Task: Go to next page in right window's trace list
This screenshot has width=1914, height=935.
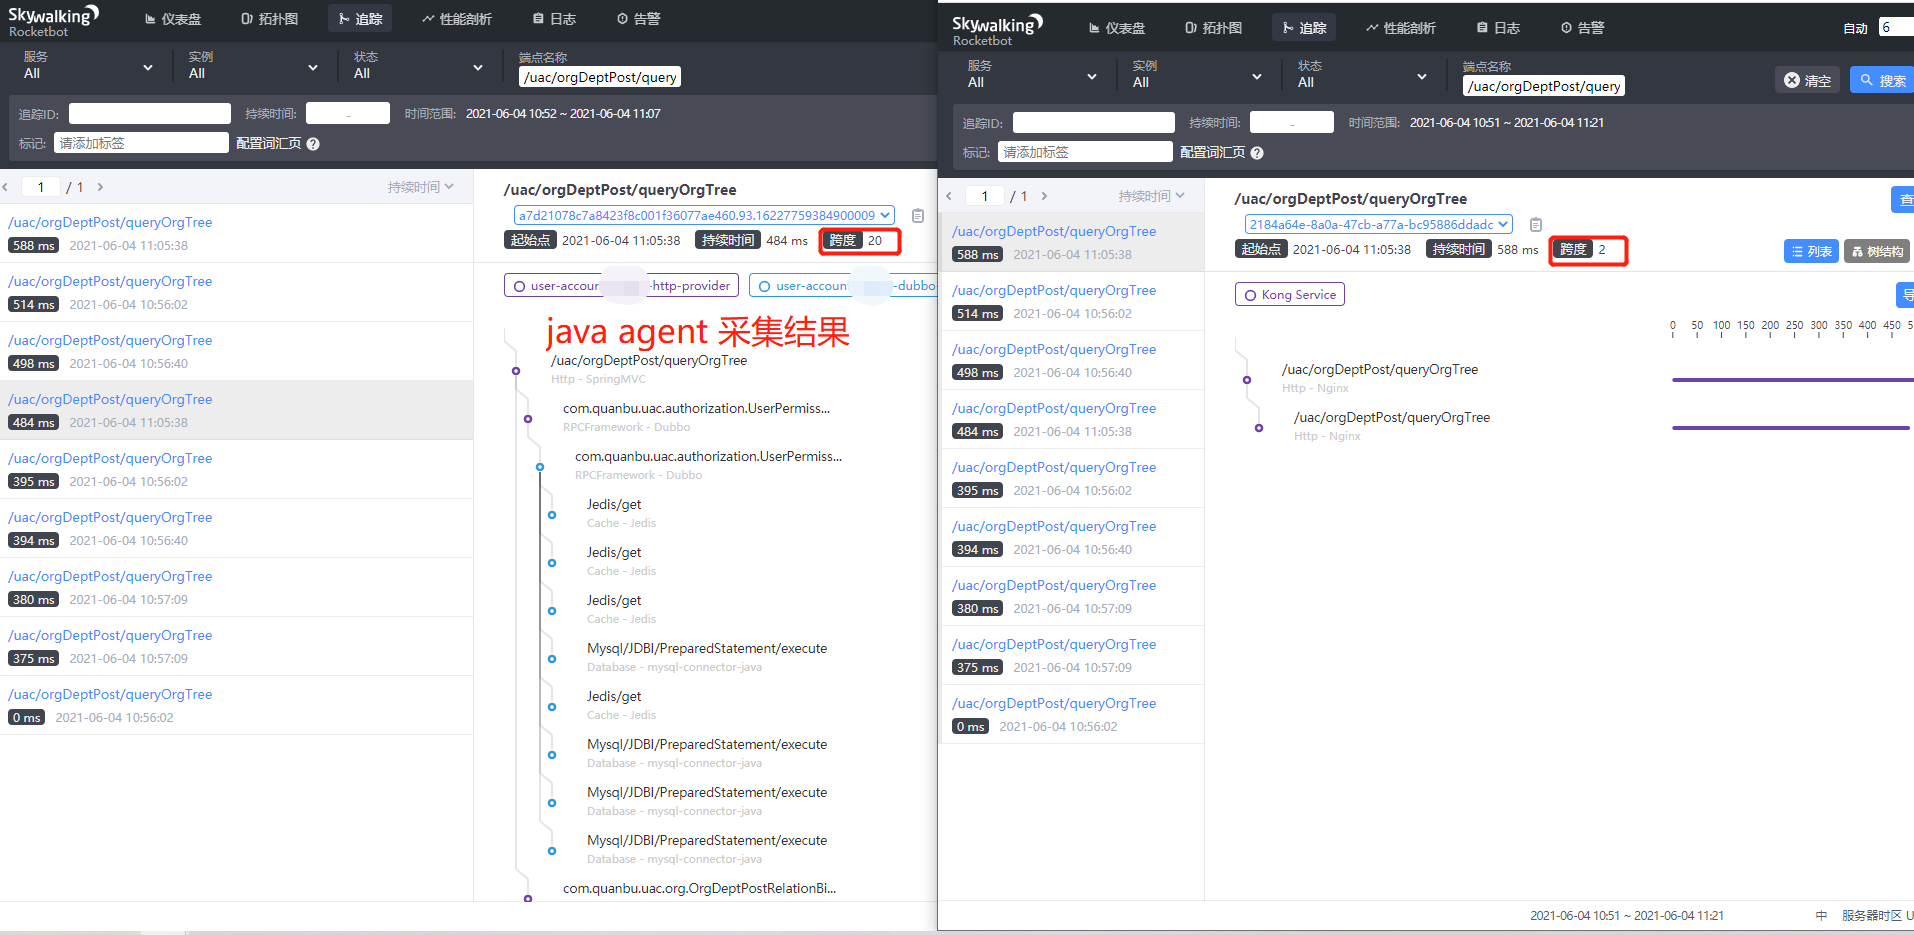Action: click(x=1044, y=196)
